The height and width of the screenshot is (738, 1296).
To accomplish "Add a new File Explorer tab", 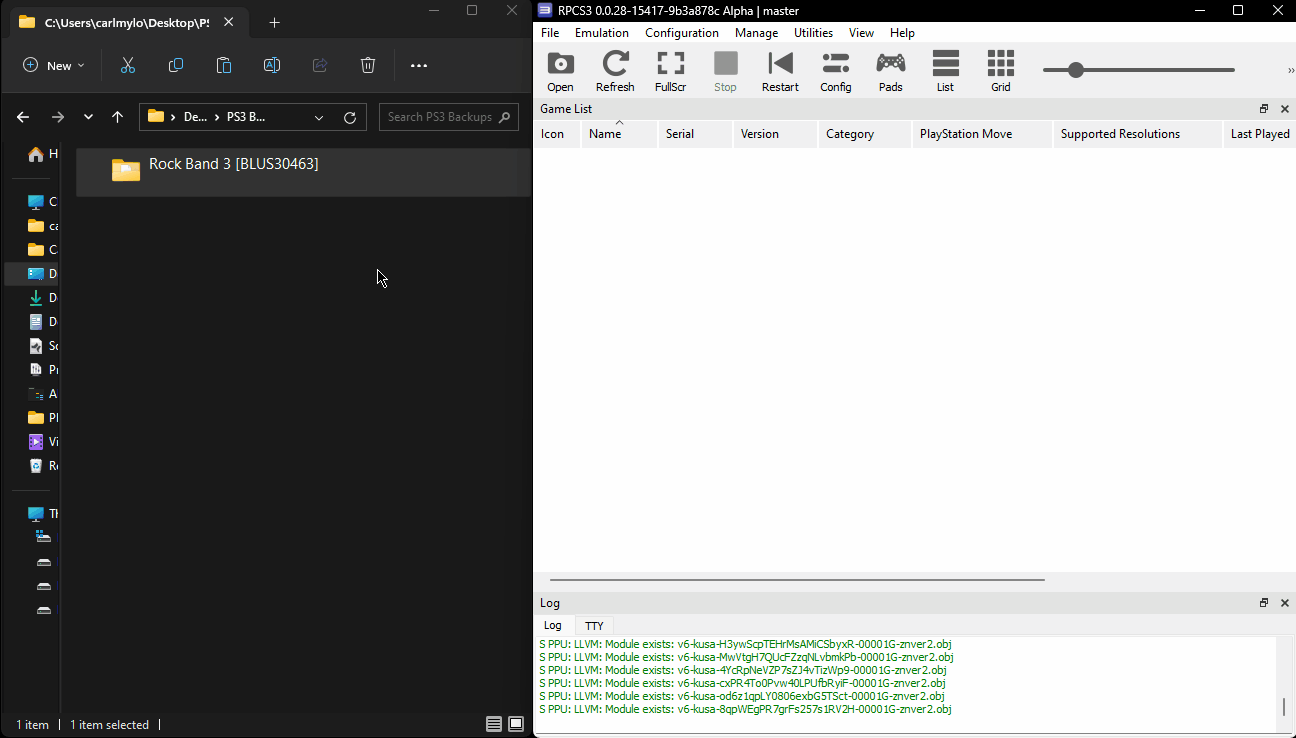I will 274,22.
